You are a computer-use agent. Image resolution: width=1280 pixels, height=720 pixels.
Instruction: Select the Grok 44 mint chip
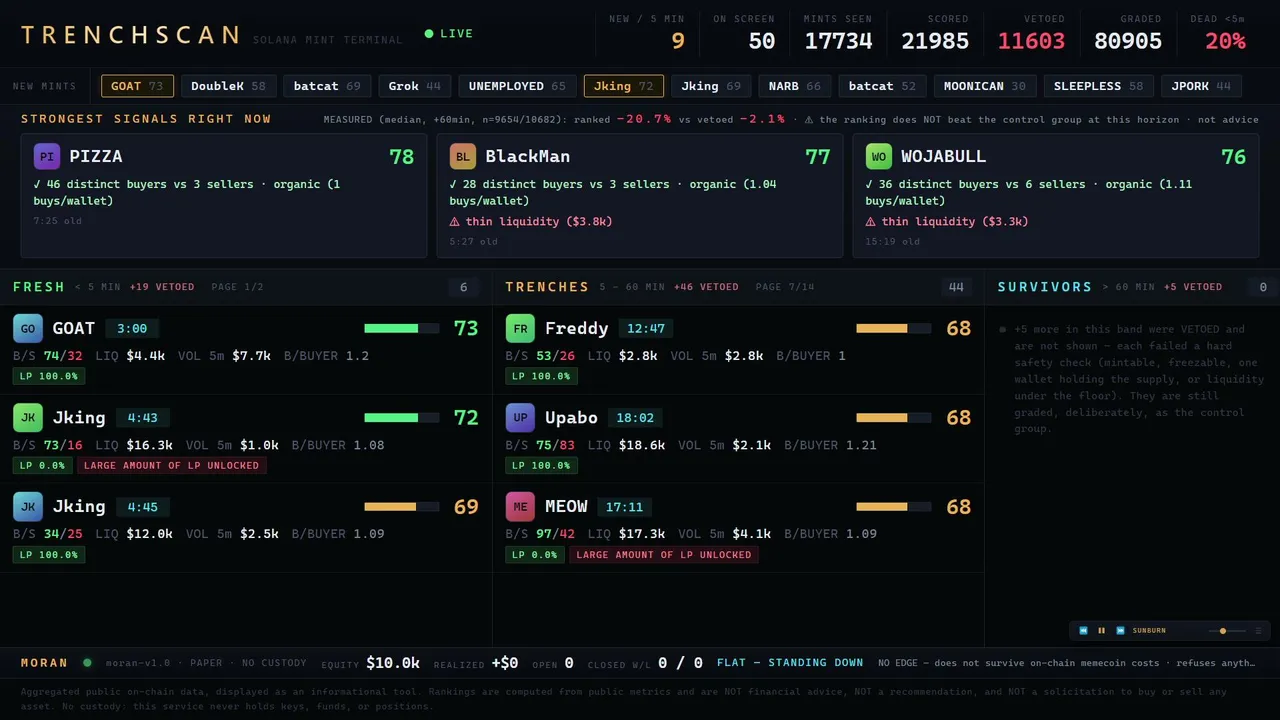(415, 86)
